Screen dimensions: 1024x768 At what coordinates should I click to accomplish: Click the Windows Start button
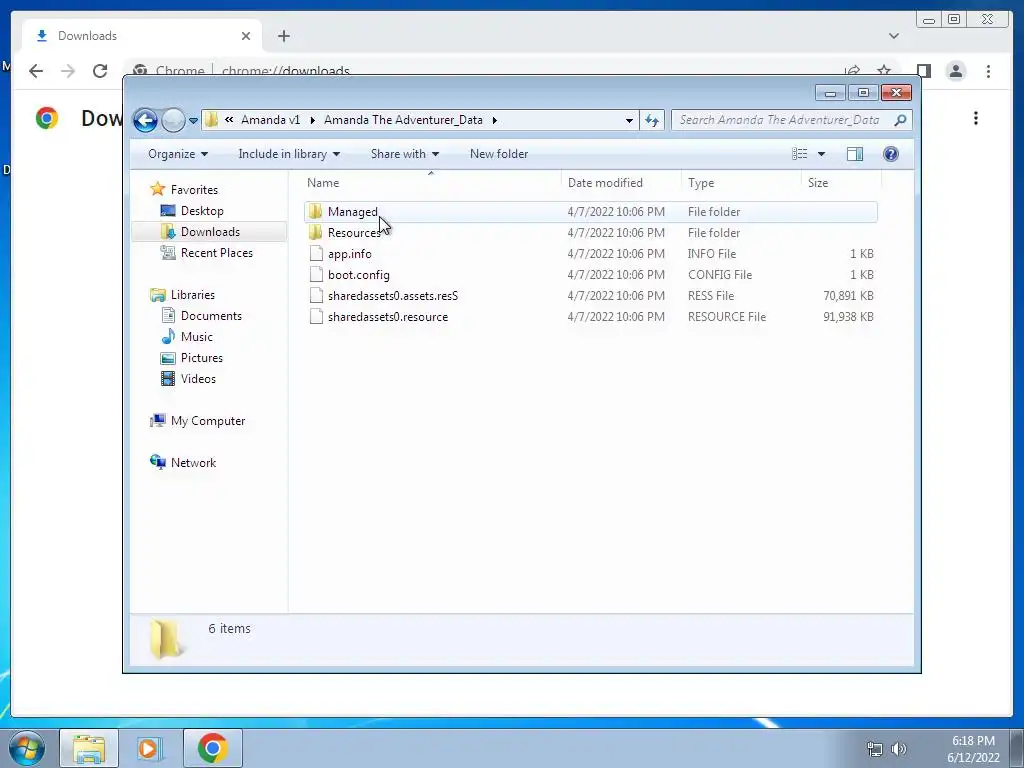(x=27, y=748)
